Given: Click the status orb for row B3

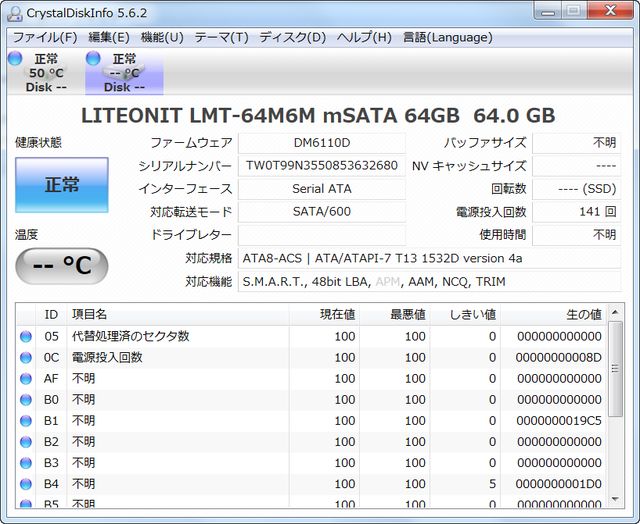Looking at the screenshot, I should tap(26, 463).
